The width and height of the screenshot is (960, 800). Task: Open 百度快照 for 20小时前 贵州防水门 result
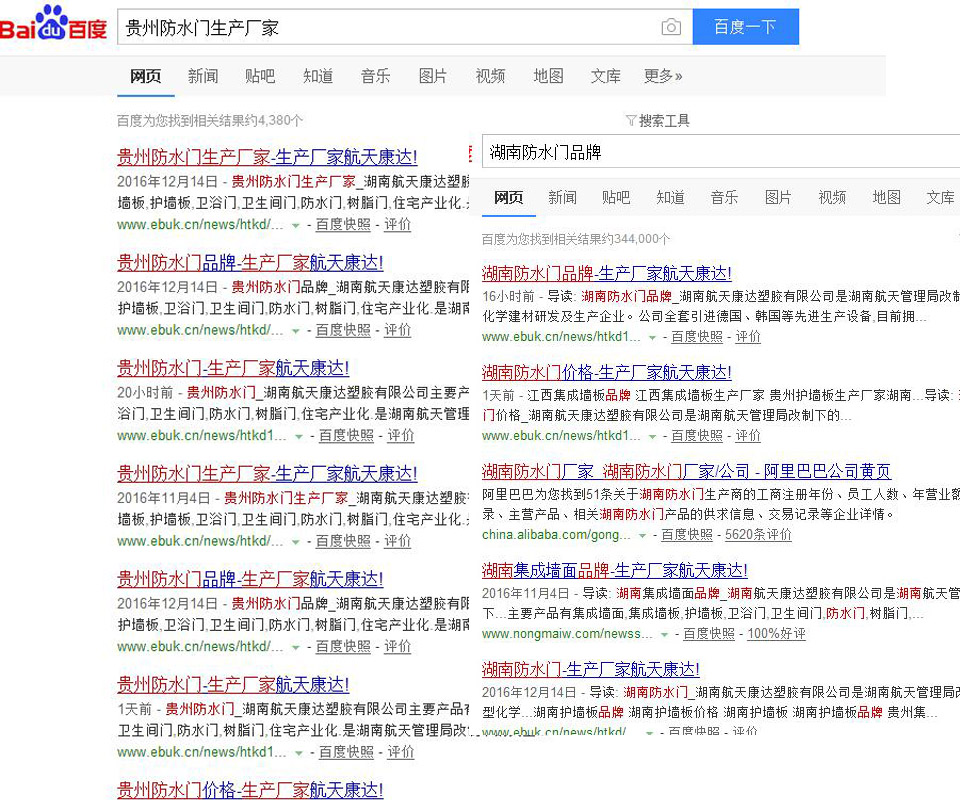pyautogui.click(x=347, y=435)
